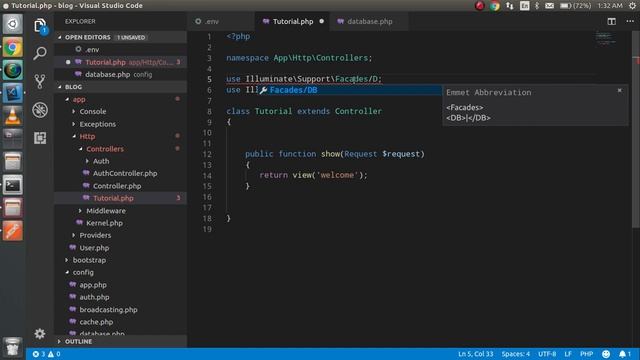Open database.php config in Open Editors
The width and height of the screenshot is (640, 360).
[121, 74]
